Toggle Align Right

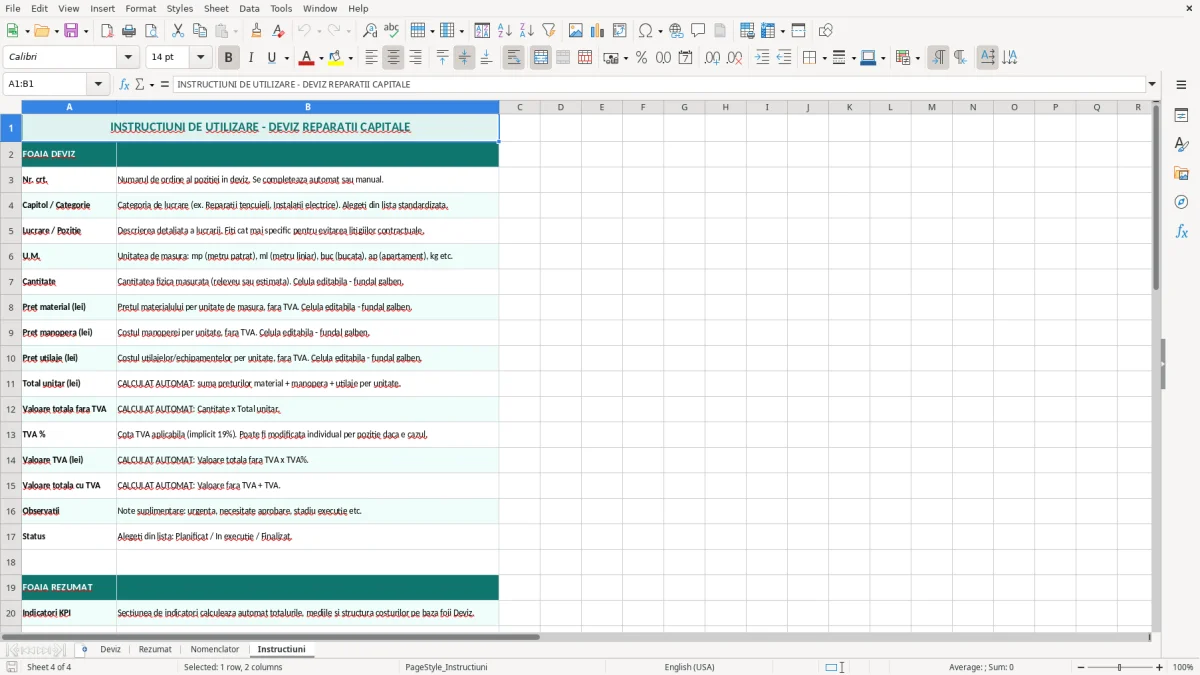tap(415, 58)
